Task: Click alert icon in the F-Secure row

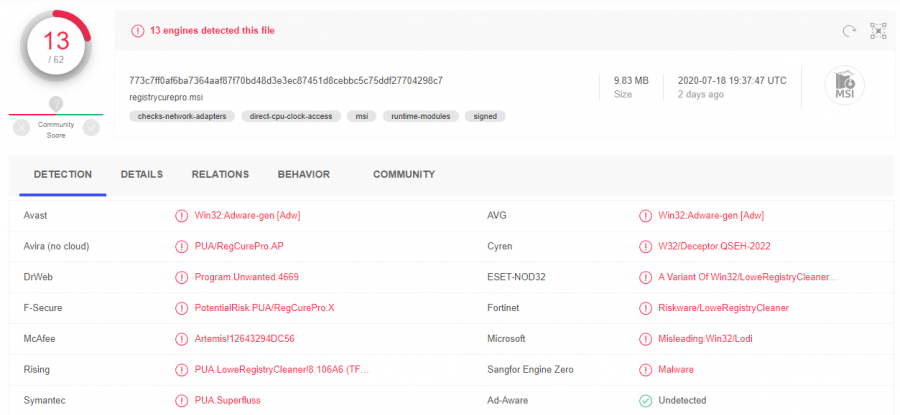Action: click(181, 308)
